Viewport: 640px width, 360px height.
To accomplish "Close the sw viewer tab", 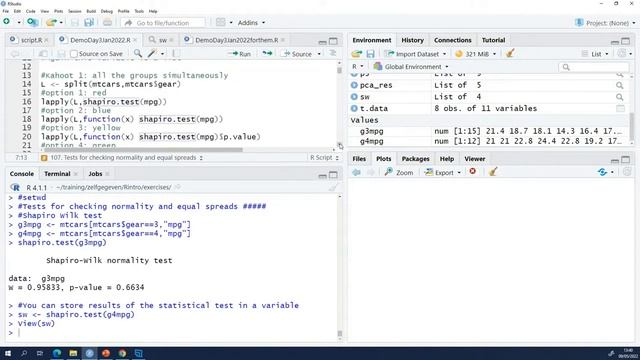I will tap(171, 40).
